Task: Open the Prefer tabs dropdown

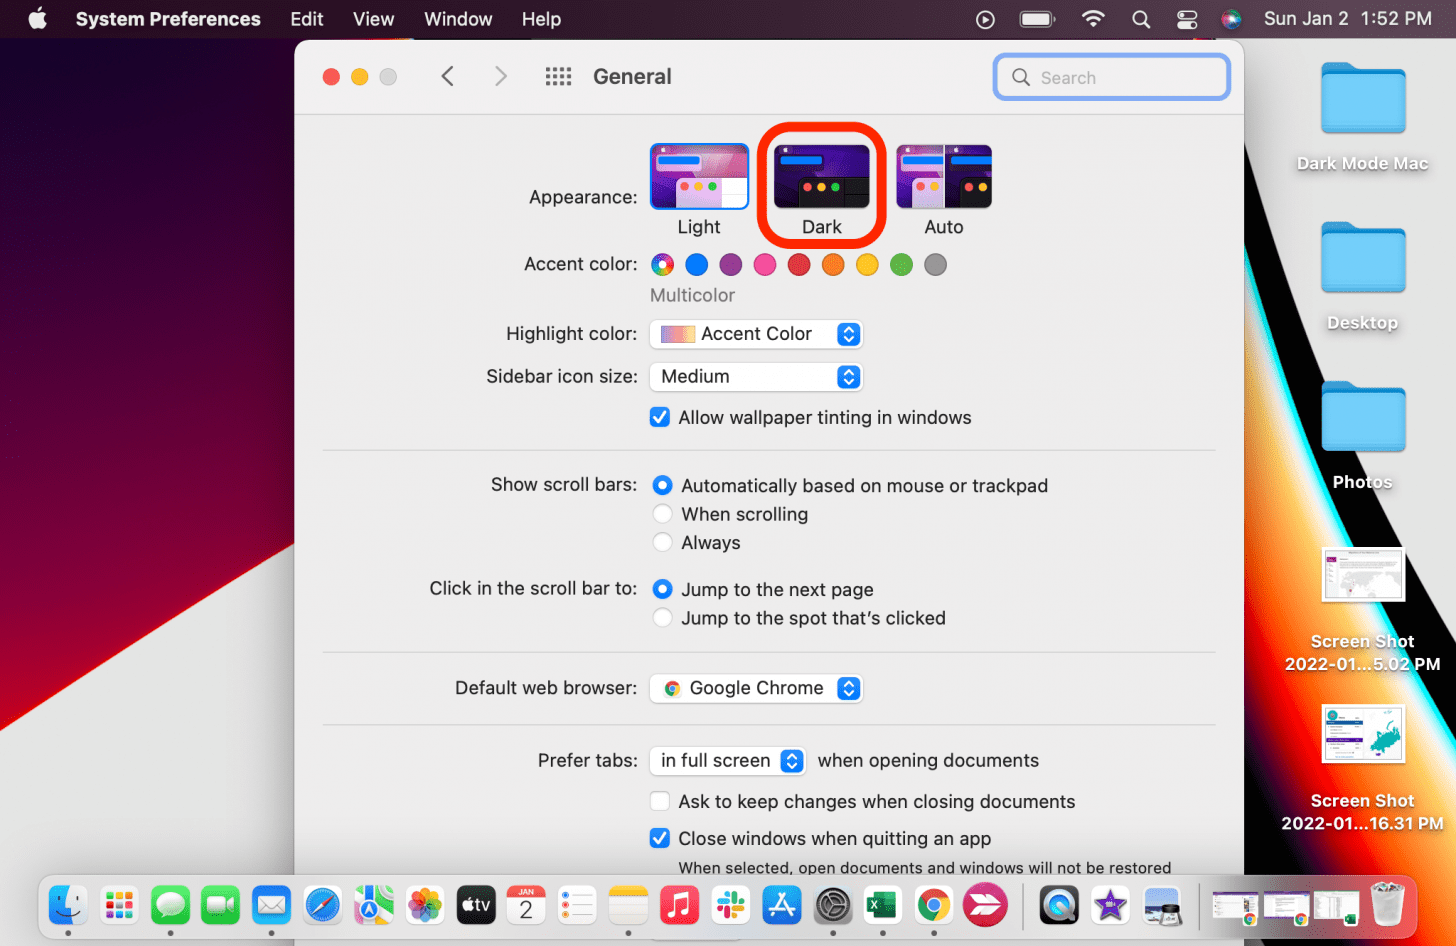Action: coord(727,761)
